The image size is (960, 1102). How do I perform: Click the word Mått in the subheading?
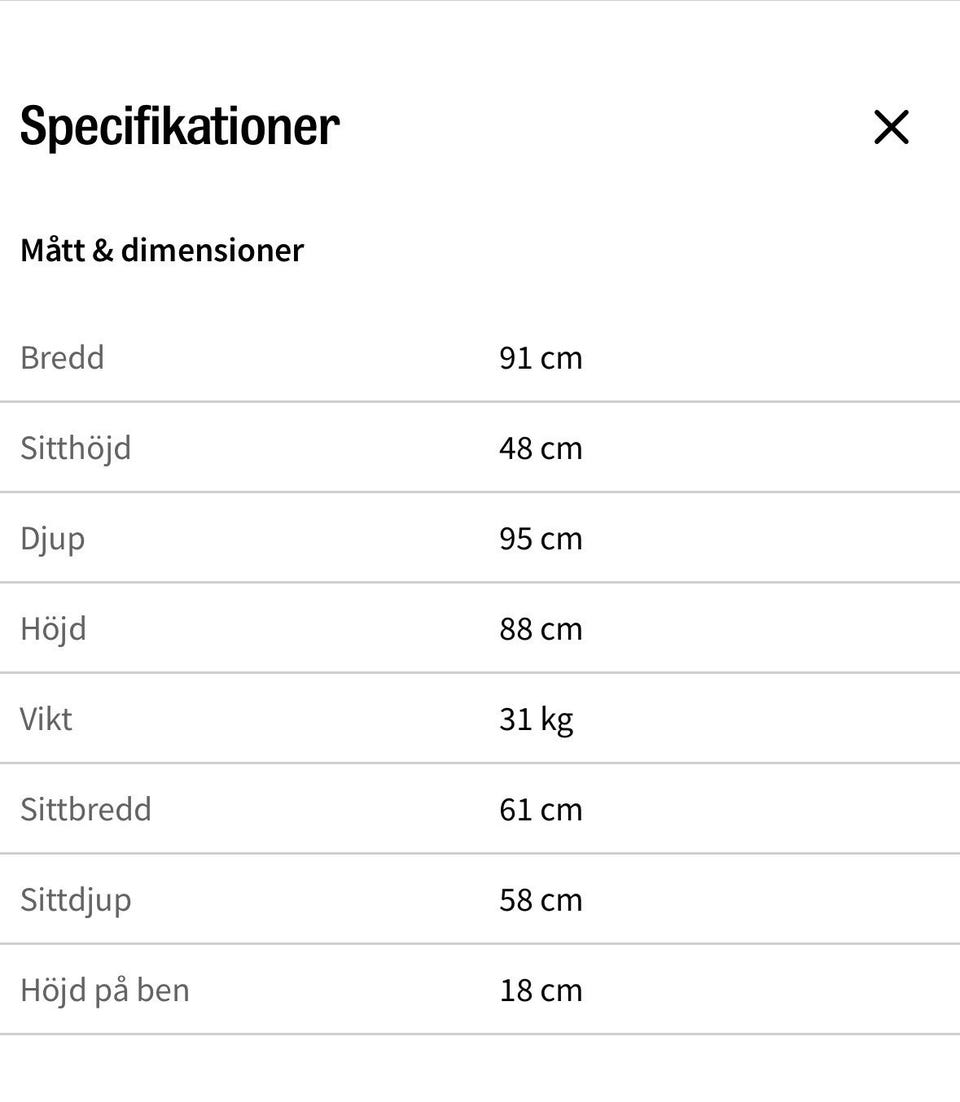[x=52, y=250]
